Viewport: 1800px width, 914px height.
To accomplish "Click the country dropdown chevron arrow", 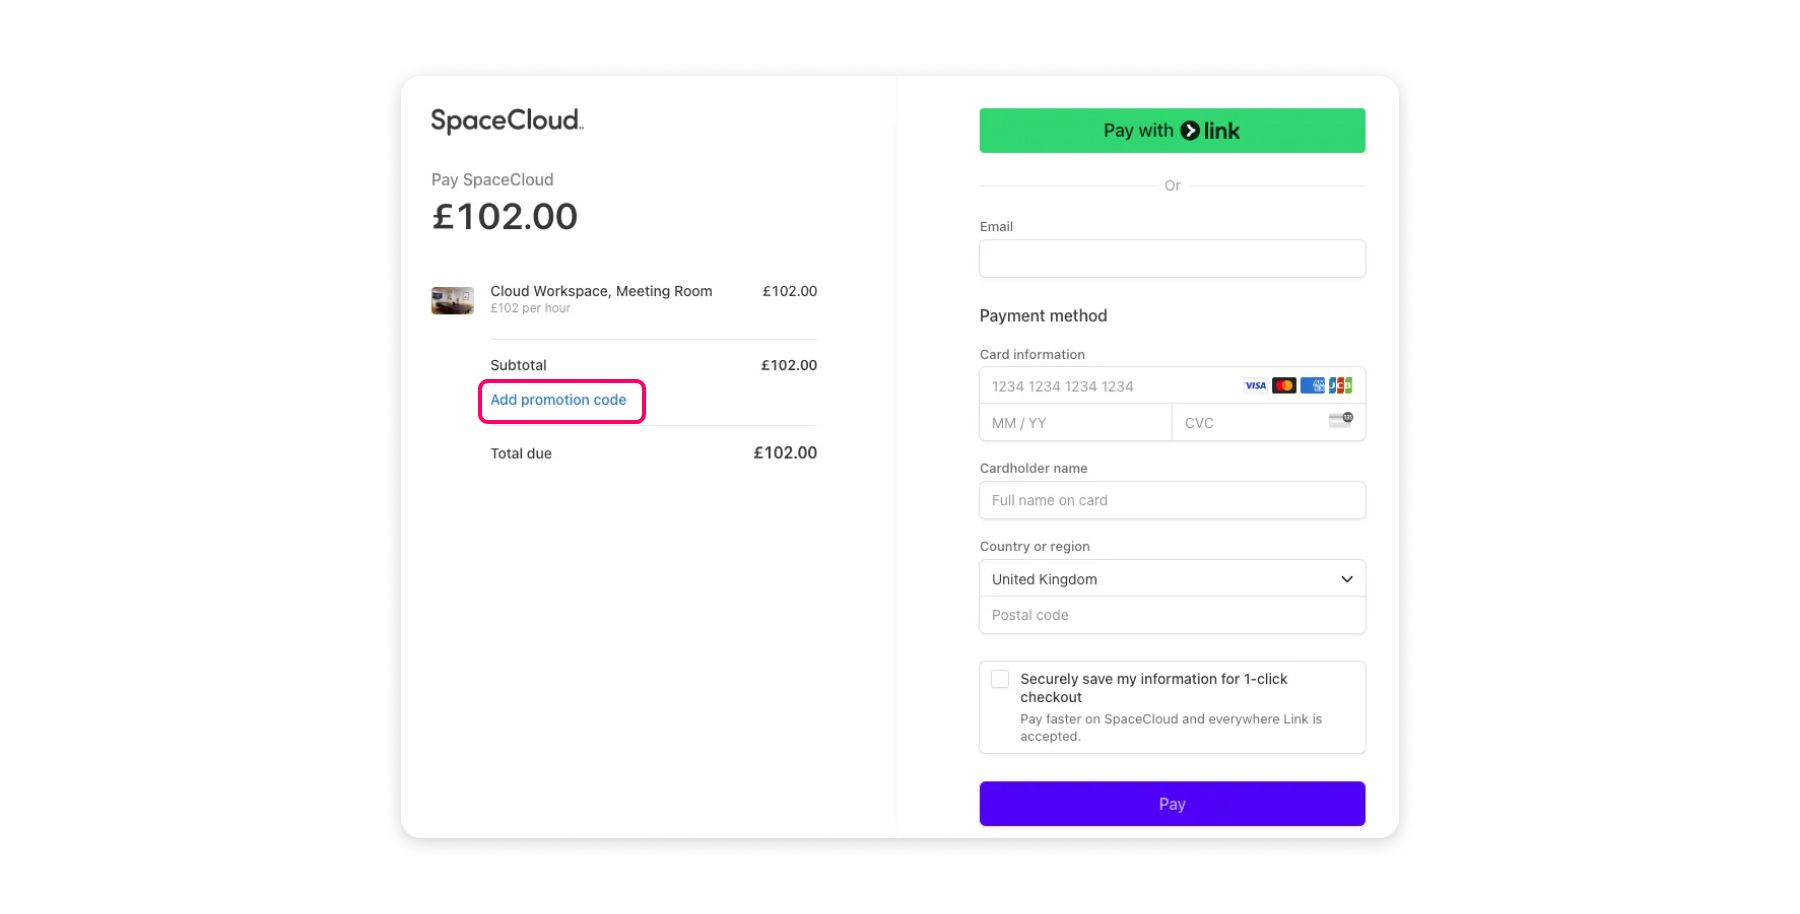I will 1347,579.
